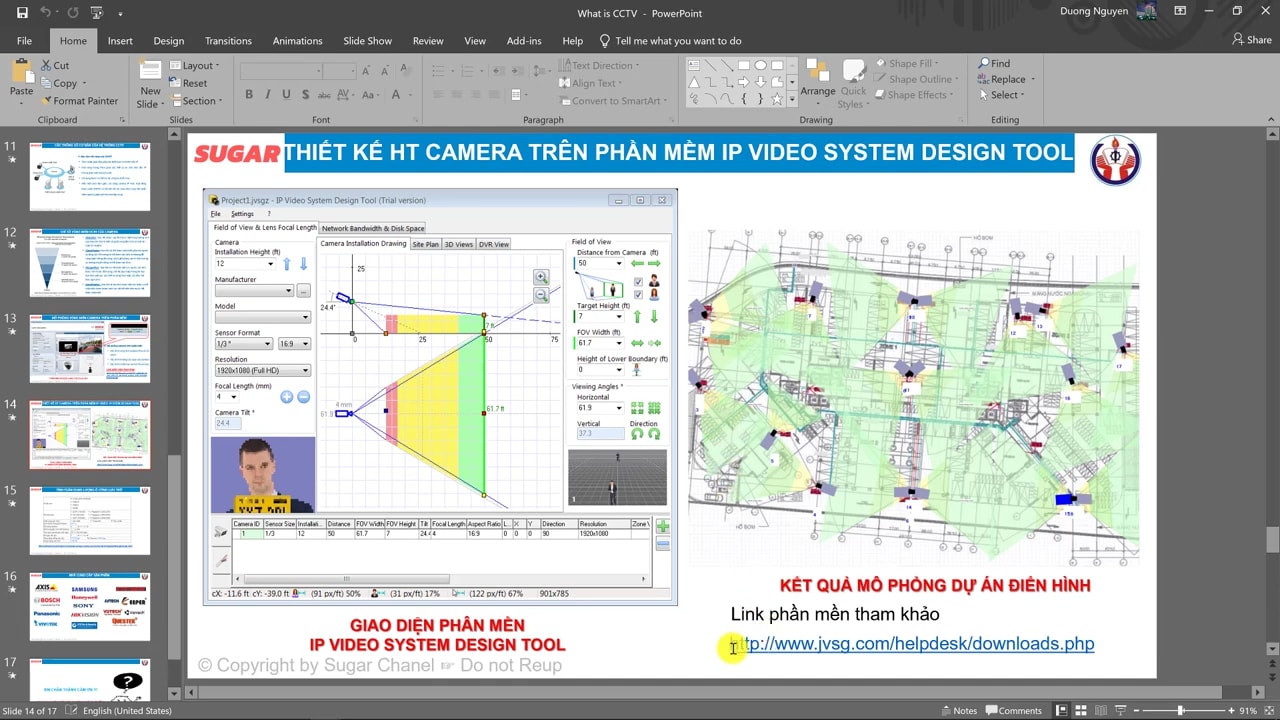Select the Oval shape in gallery
1280x720 pixels.
point(760,65)
